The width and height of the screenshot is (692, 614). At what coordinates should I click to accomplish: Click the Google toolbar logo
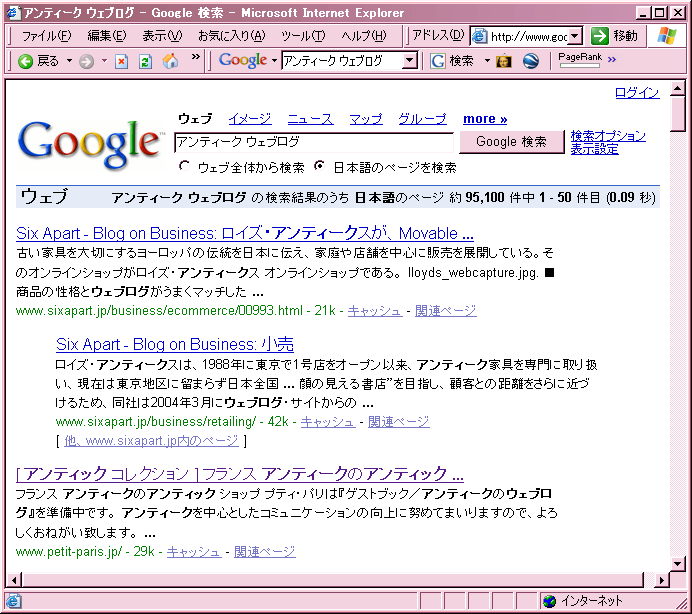point(243,60)
